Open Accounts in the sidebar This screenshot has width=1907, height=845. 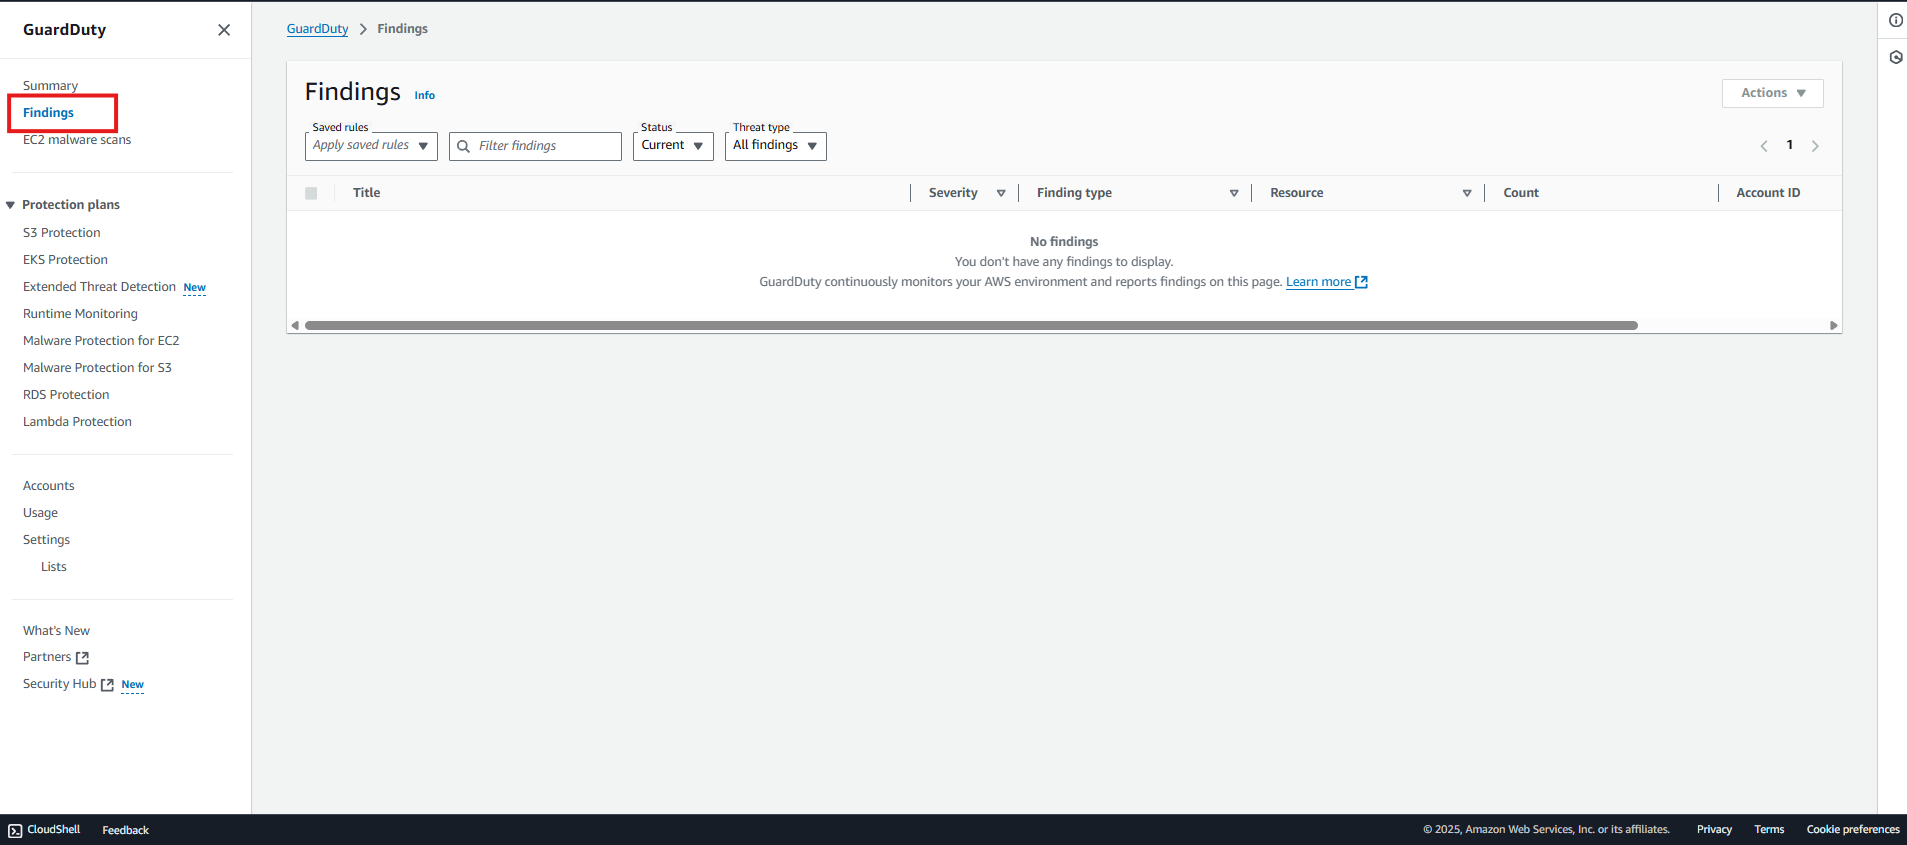coord(49,486)
